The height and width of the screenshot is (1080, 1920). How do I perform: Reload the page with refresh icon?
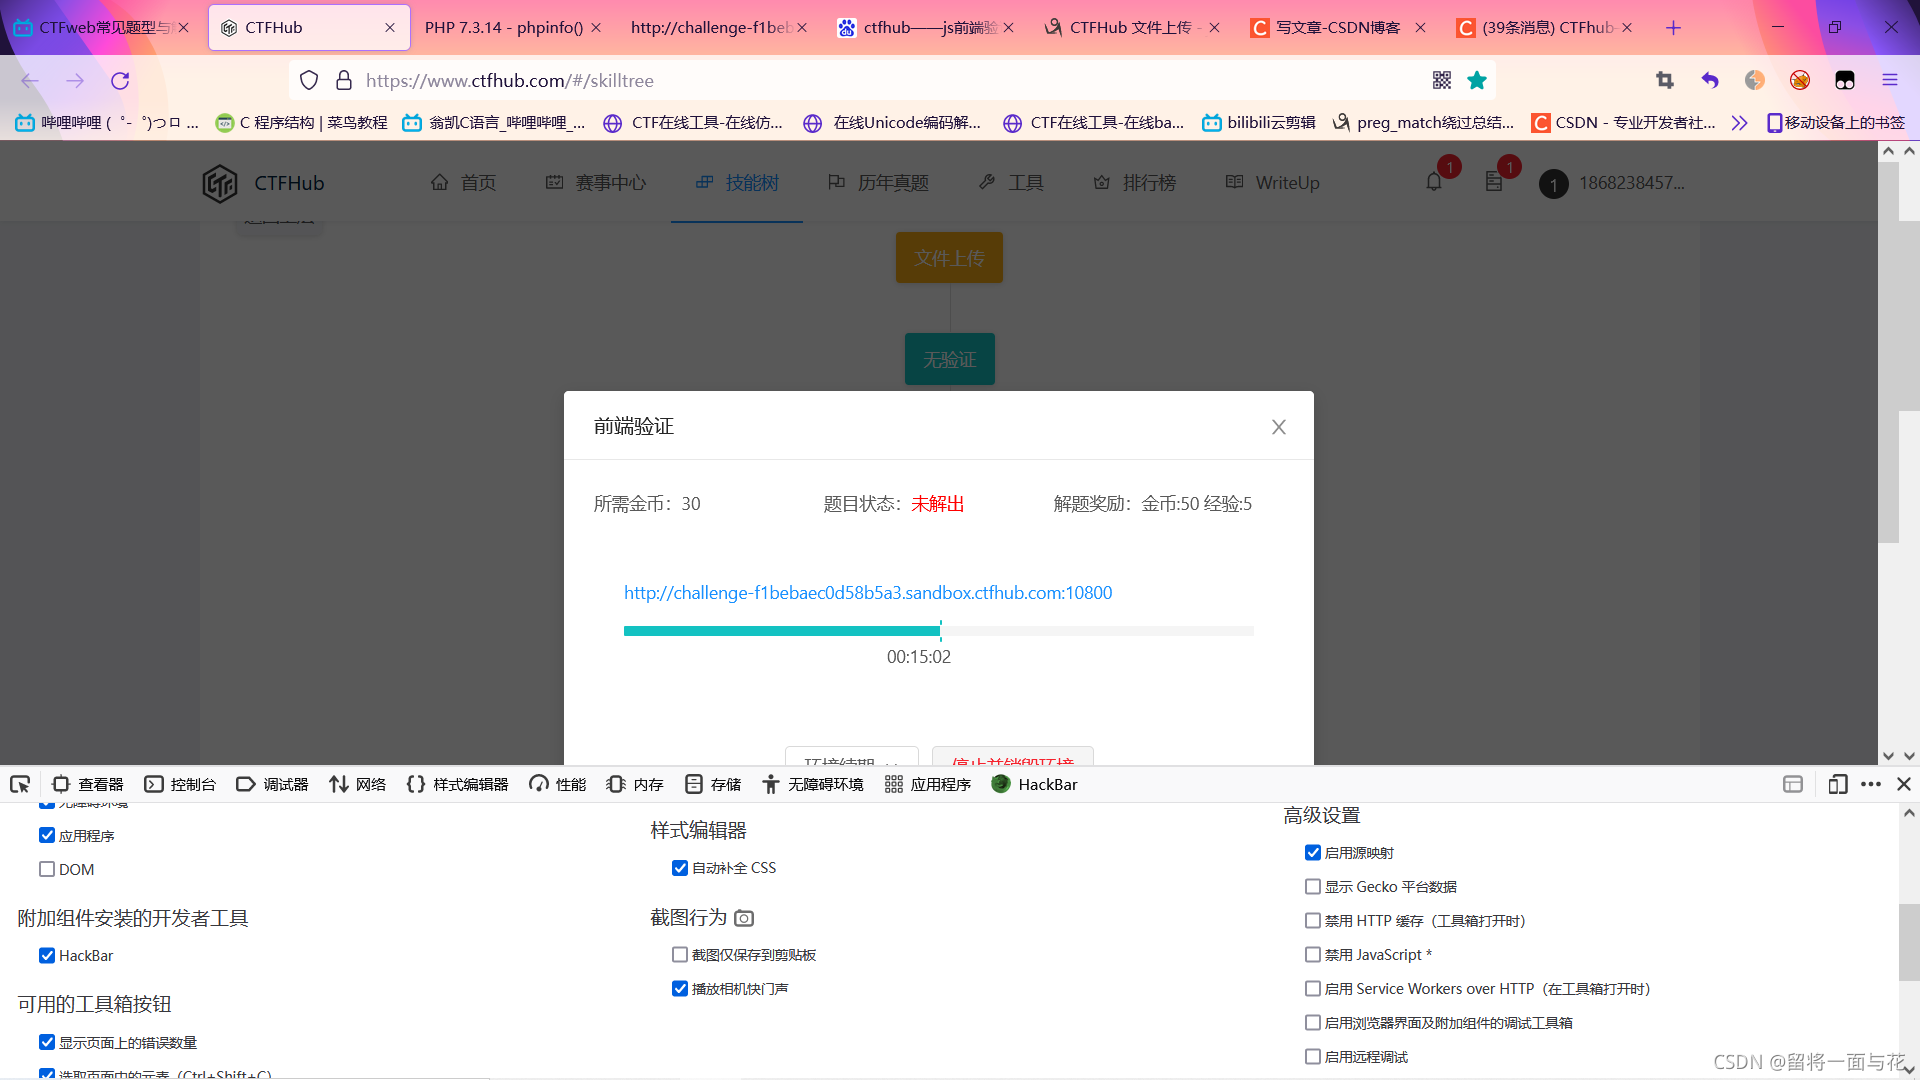pyautogui.click(x=120, y=80)
